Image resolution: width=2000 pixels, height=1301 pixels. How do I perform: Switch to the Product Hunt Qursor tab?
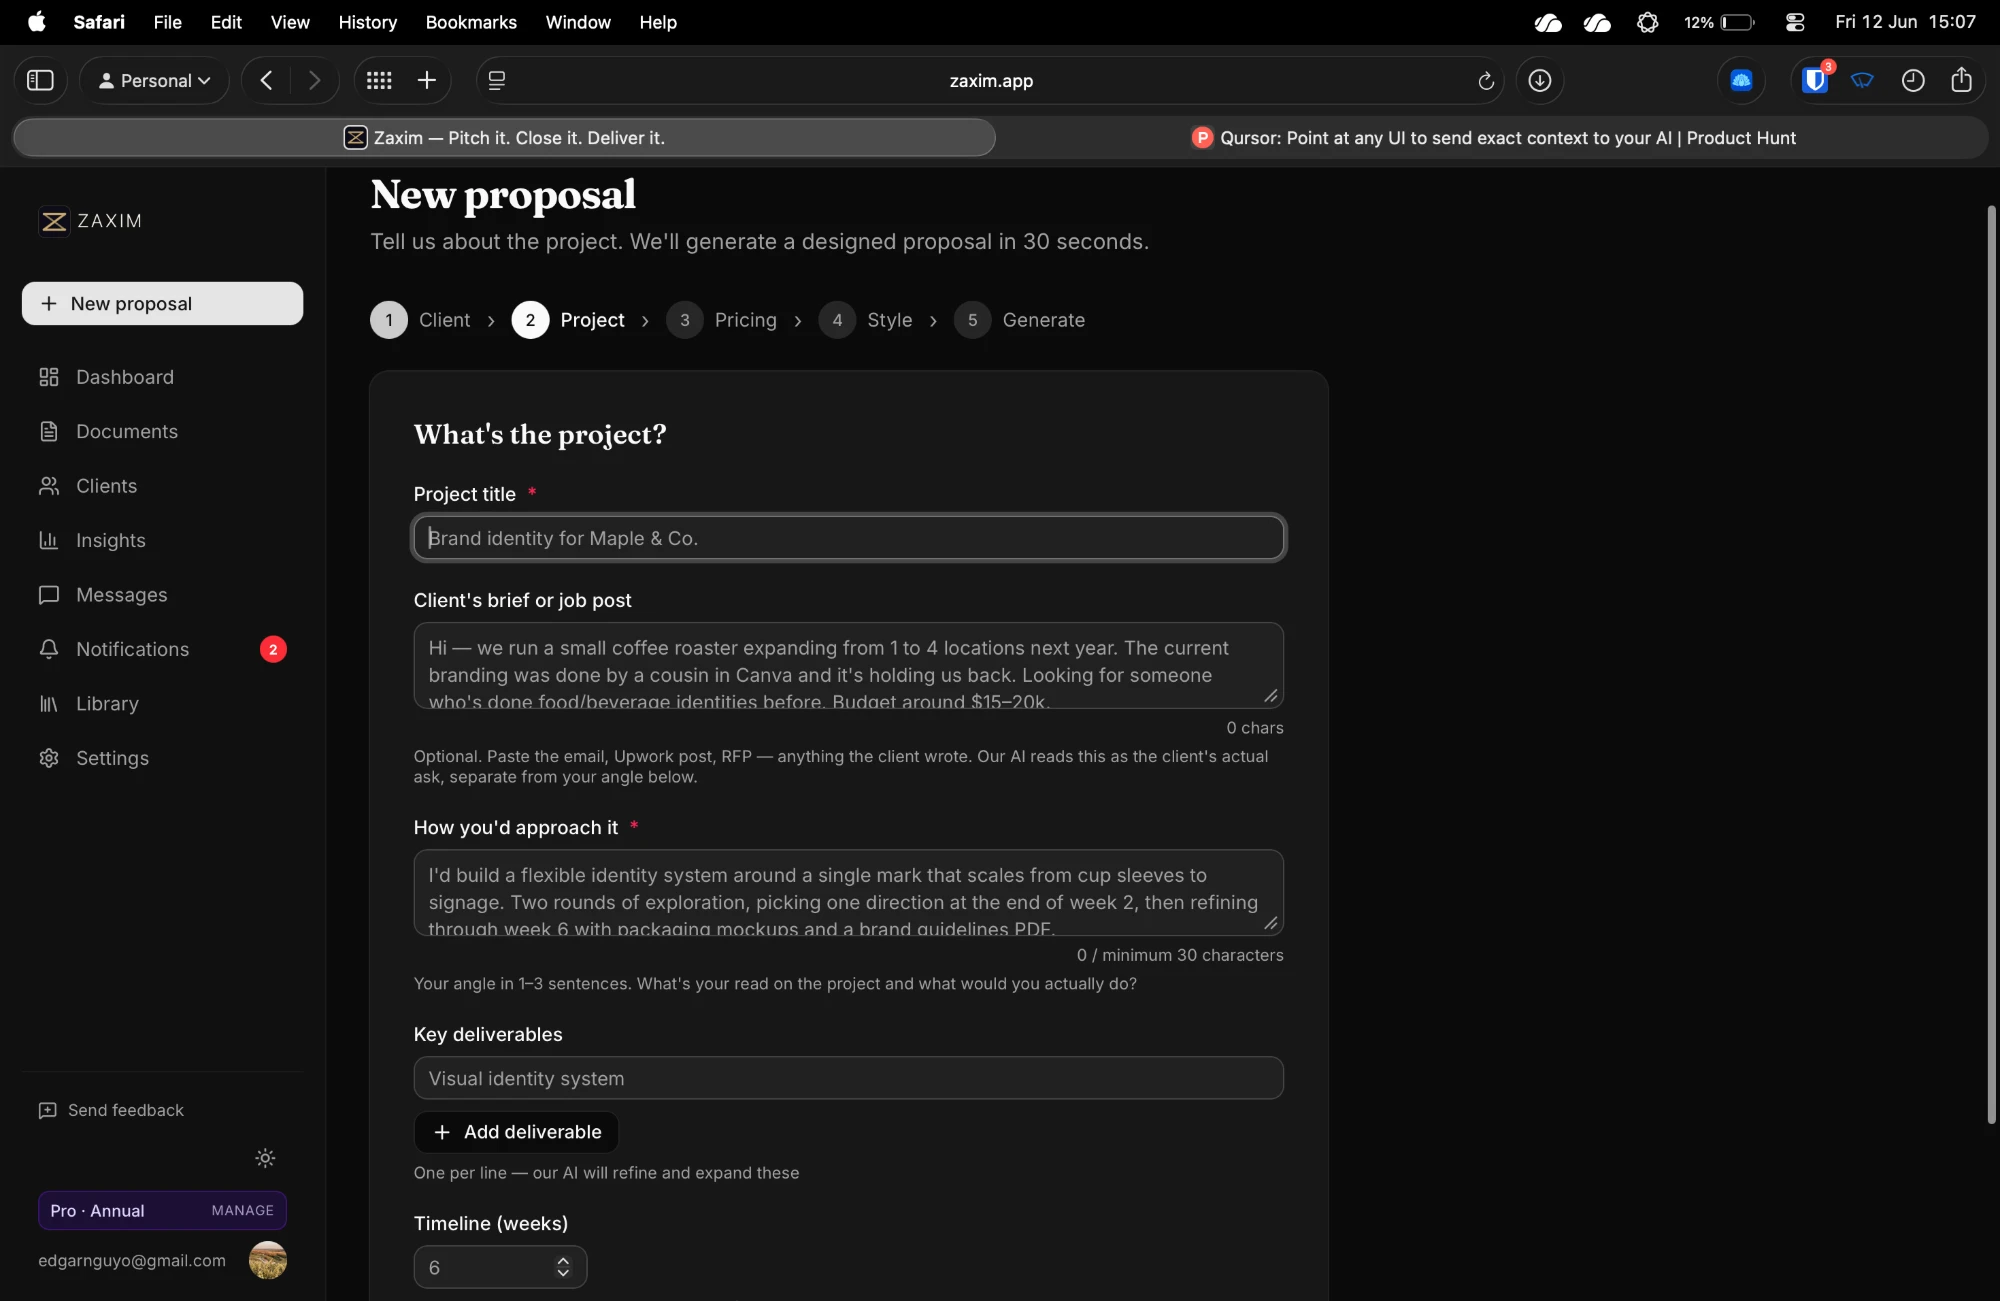[1493, 138]
